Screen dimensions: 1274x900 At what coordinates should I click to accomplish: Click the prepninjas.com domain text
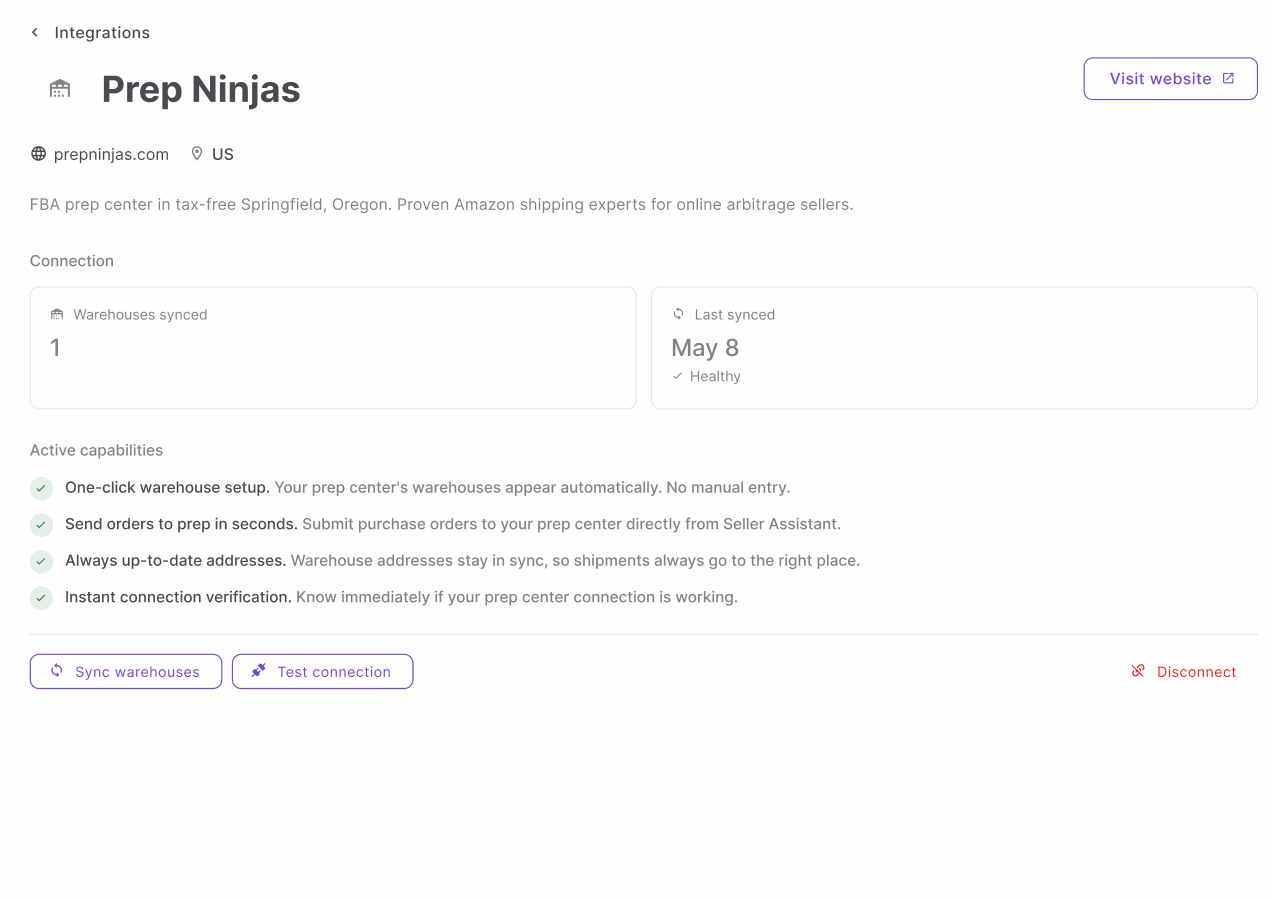pos(111,154)
